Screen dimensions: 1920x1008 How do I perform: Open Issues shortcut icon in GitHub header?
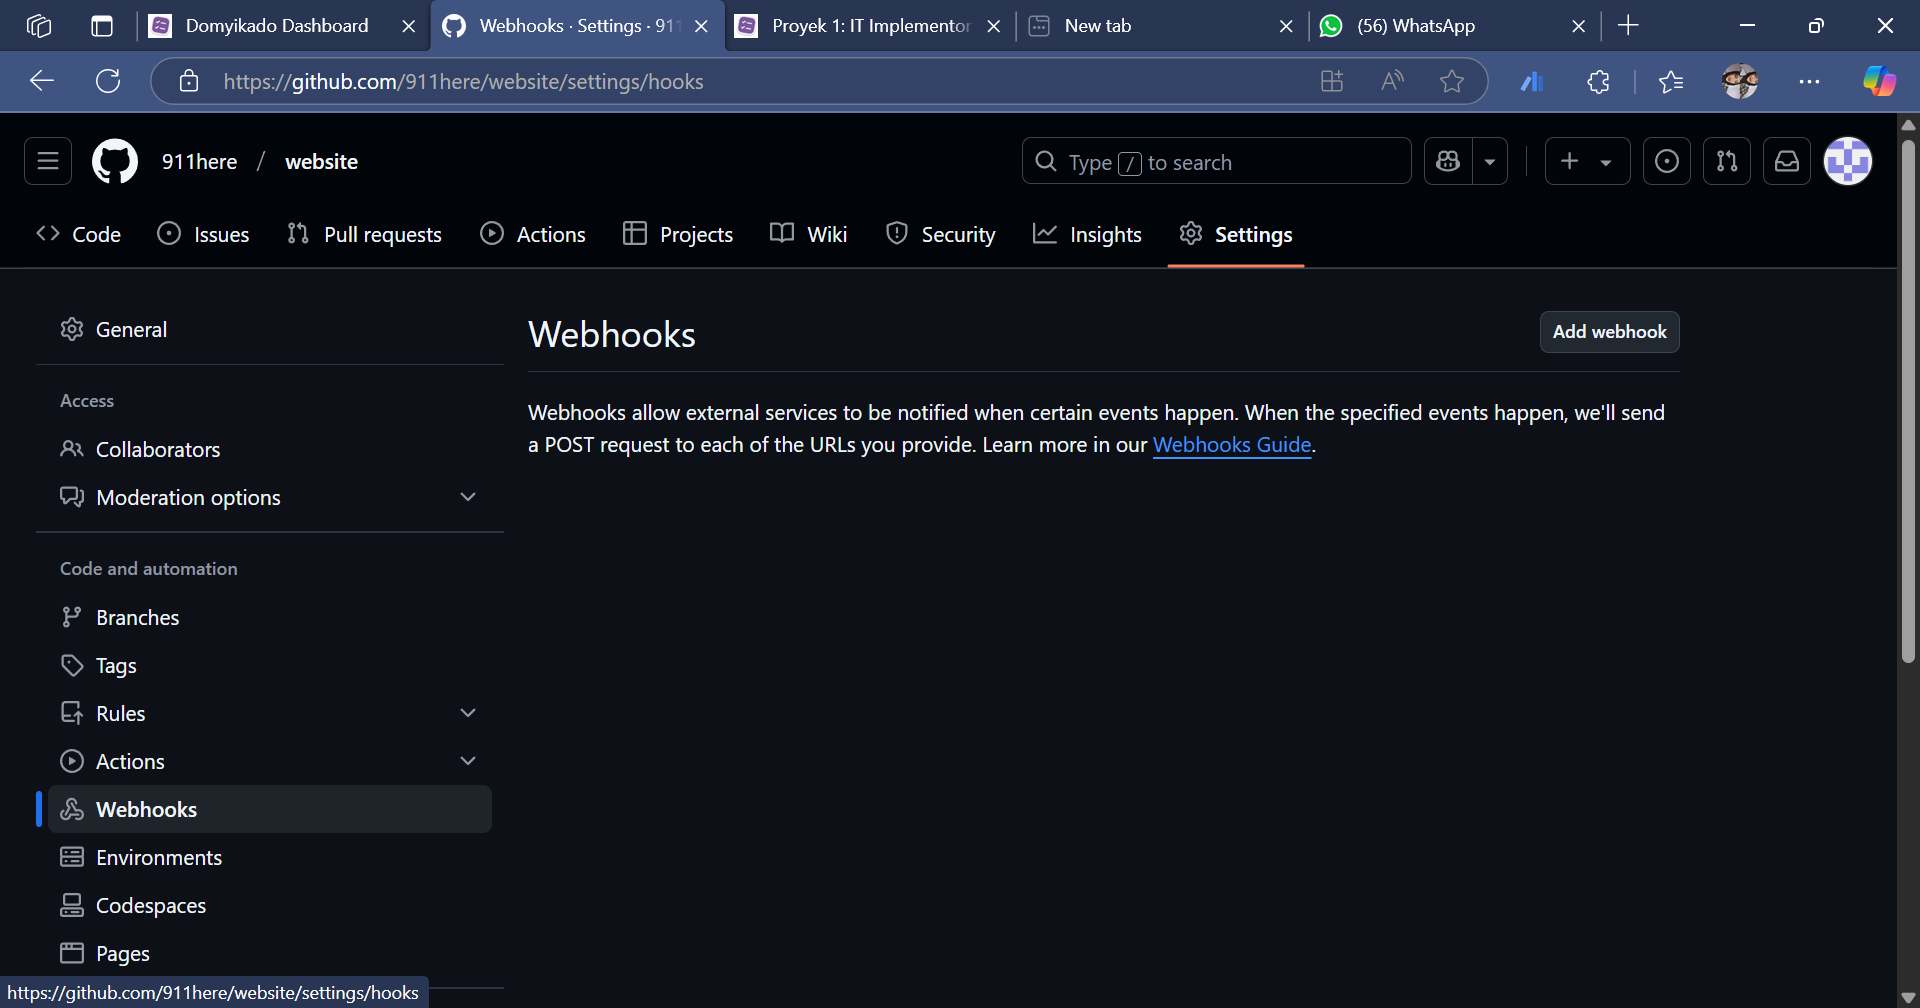pyautogui.click(x=1667, y=161)
